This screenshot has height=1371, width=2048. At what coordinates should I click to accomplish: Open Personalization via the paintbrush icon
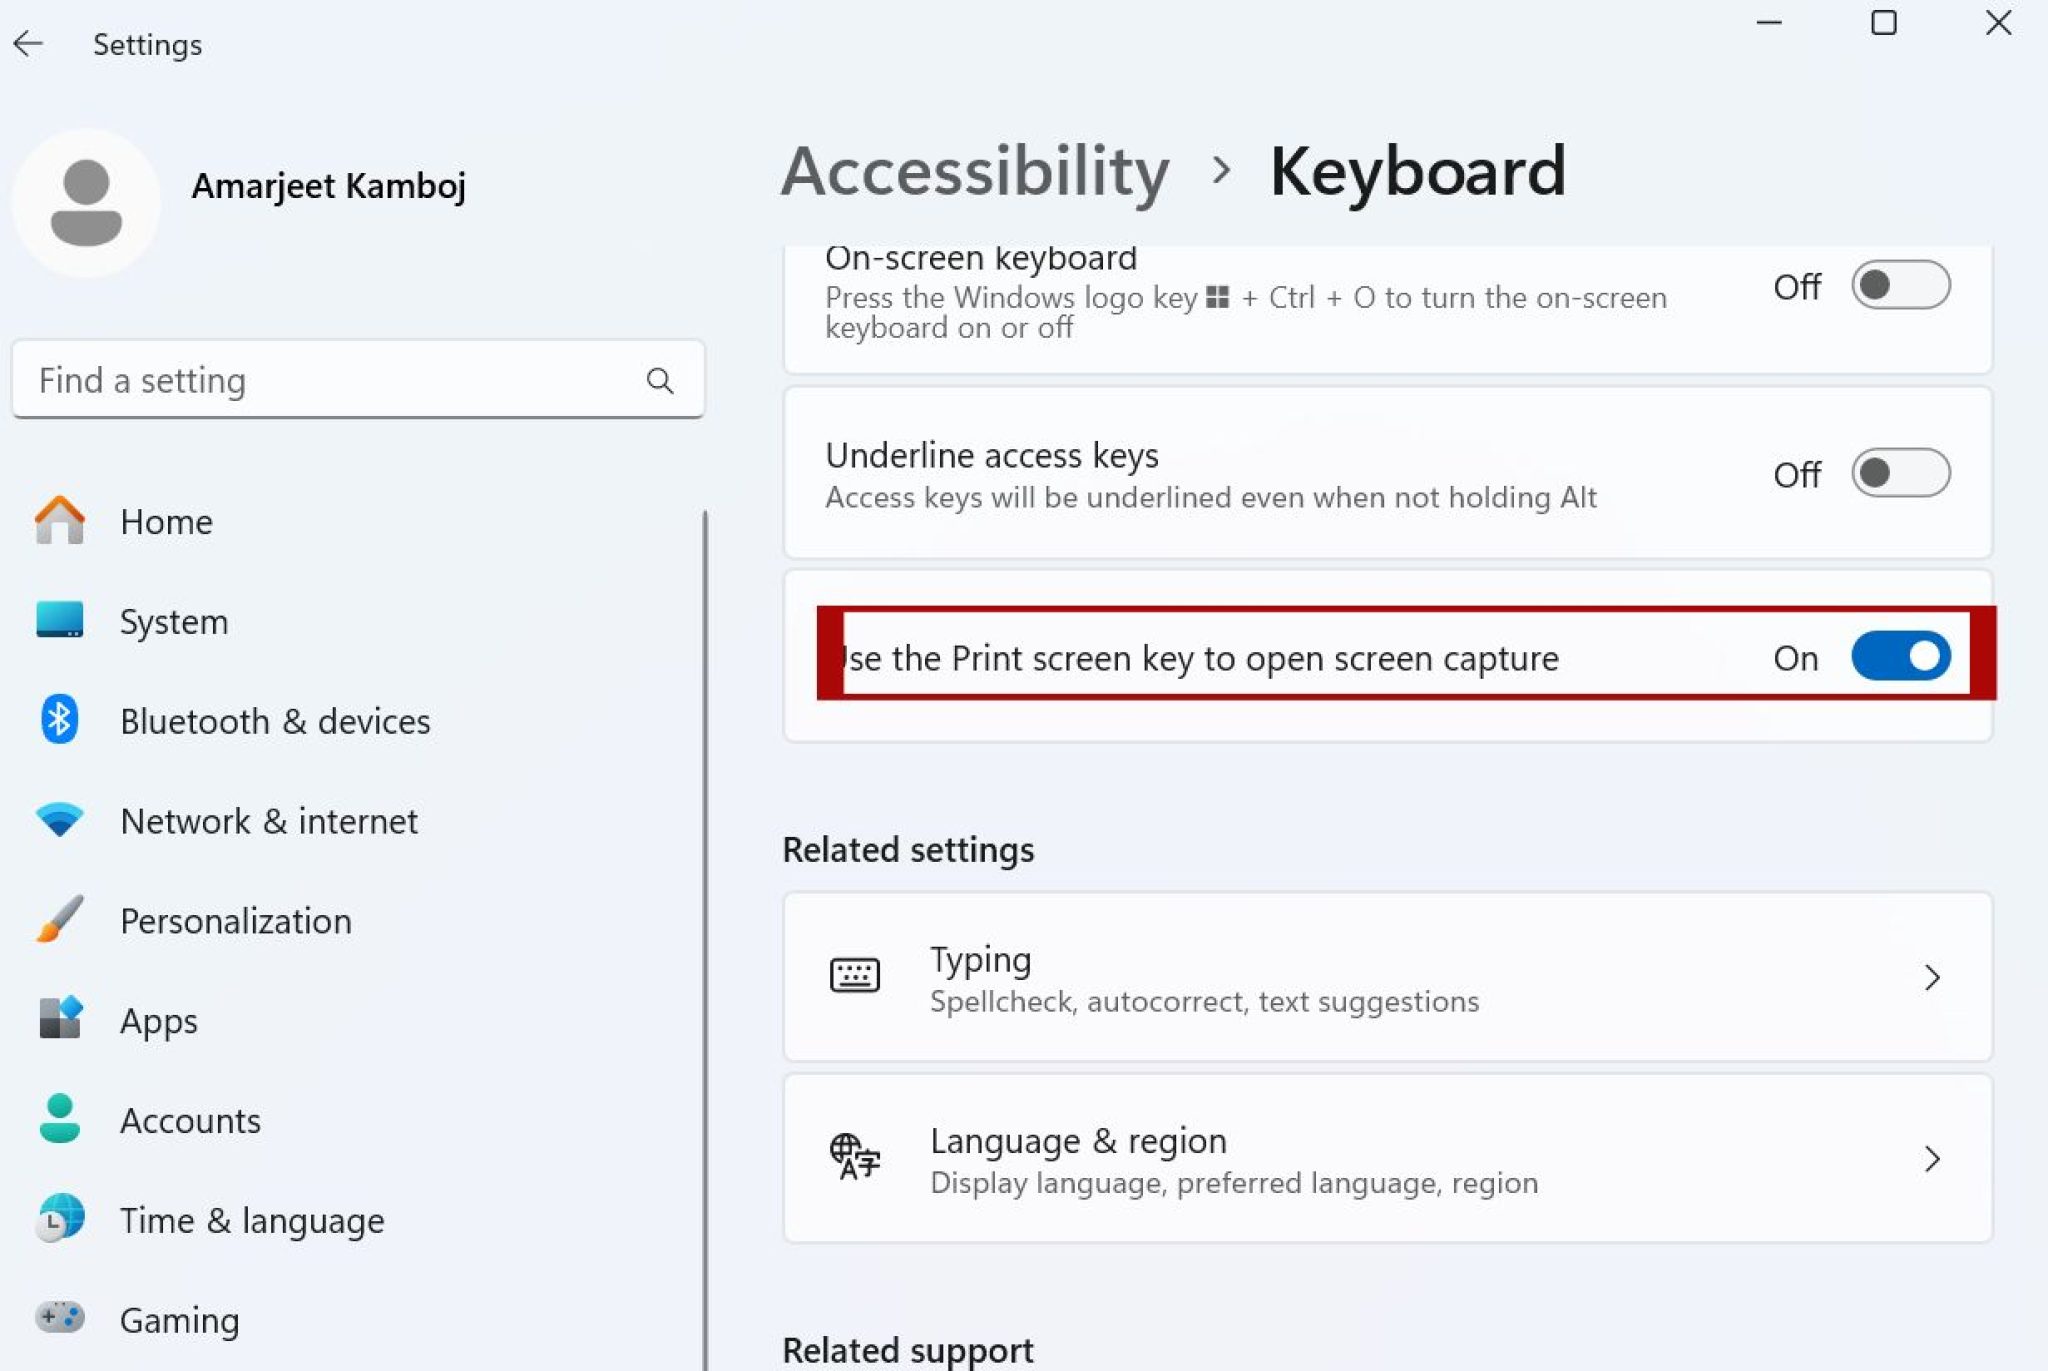click(x=60, y=920)
